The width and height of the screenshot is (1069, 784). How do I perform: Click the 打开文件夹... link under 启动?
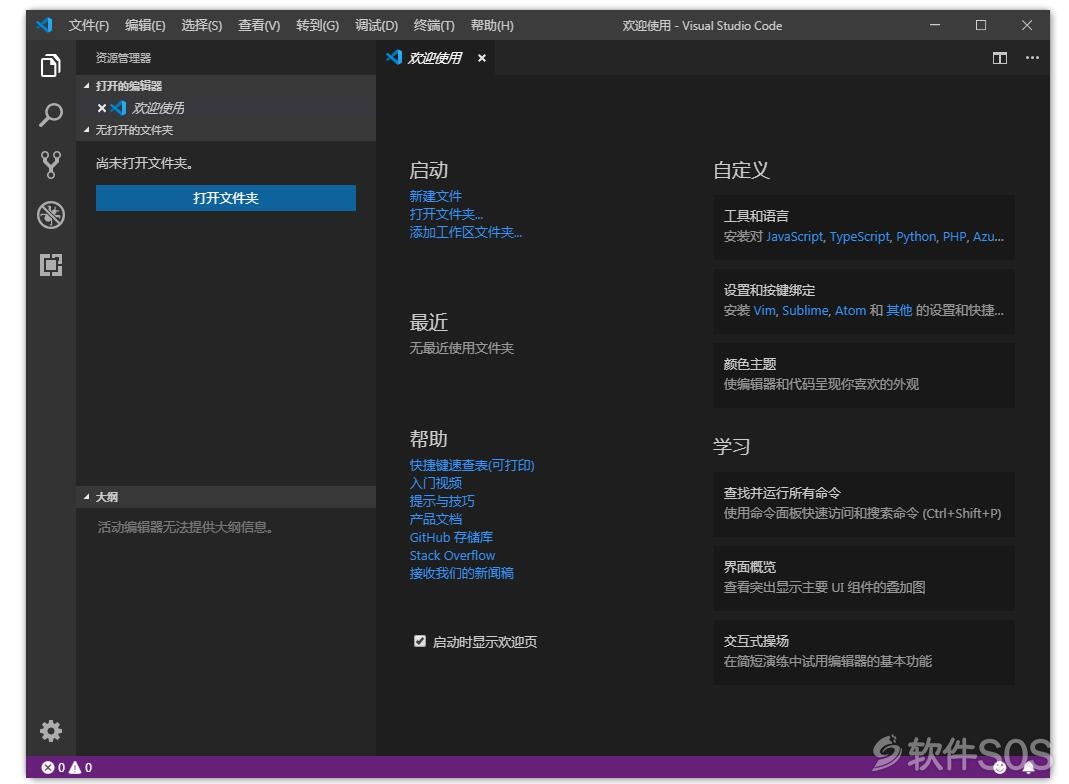(446, 214)
